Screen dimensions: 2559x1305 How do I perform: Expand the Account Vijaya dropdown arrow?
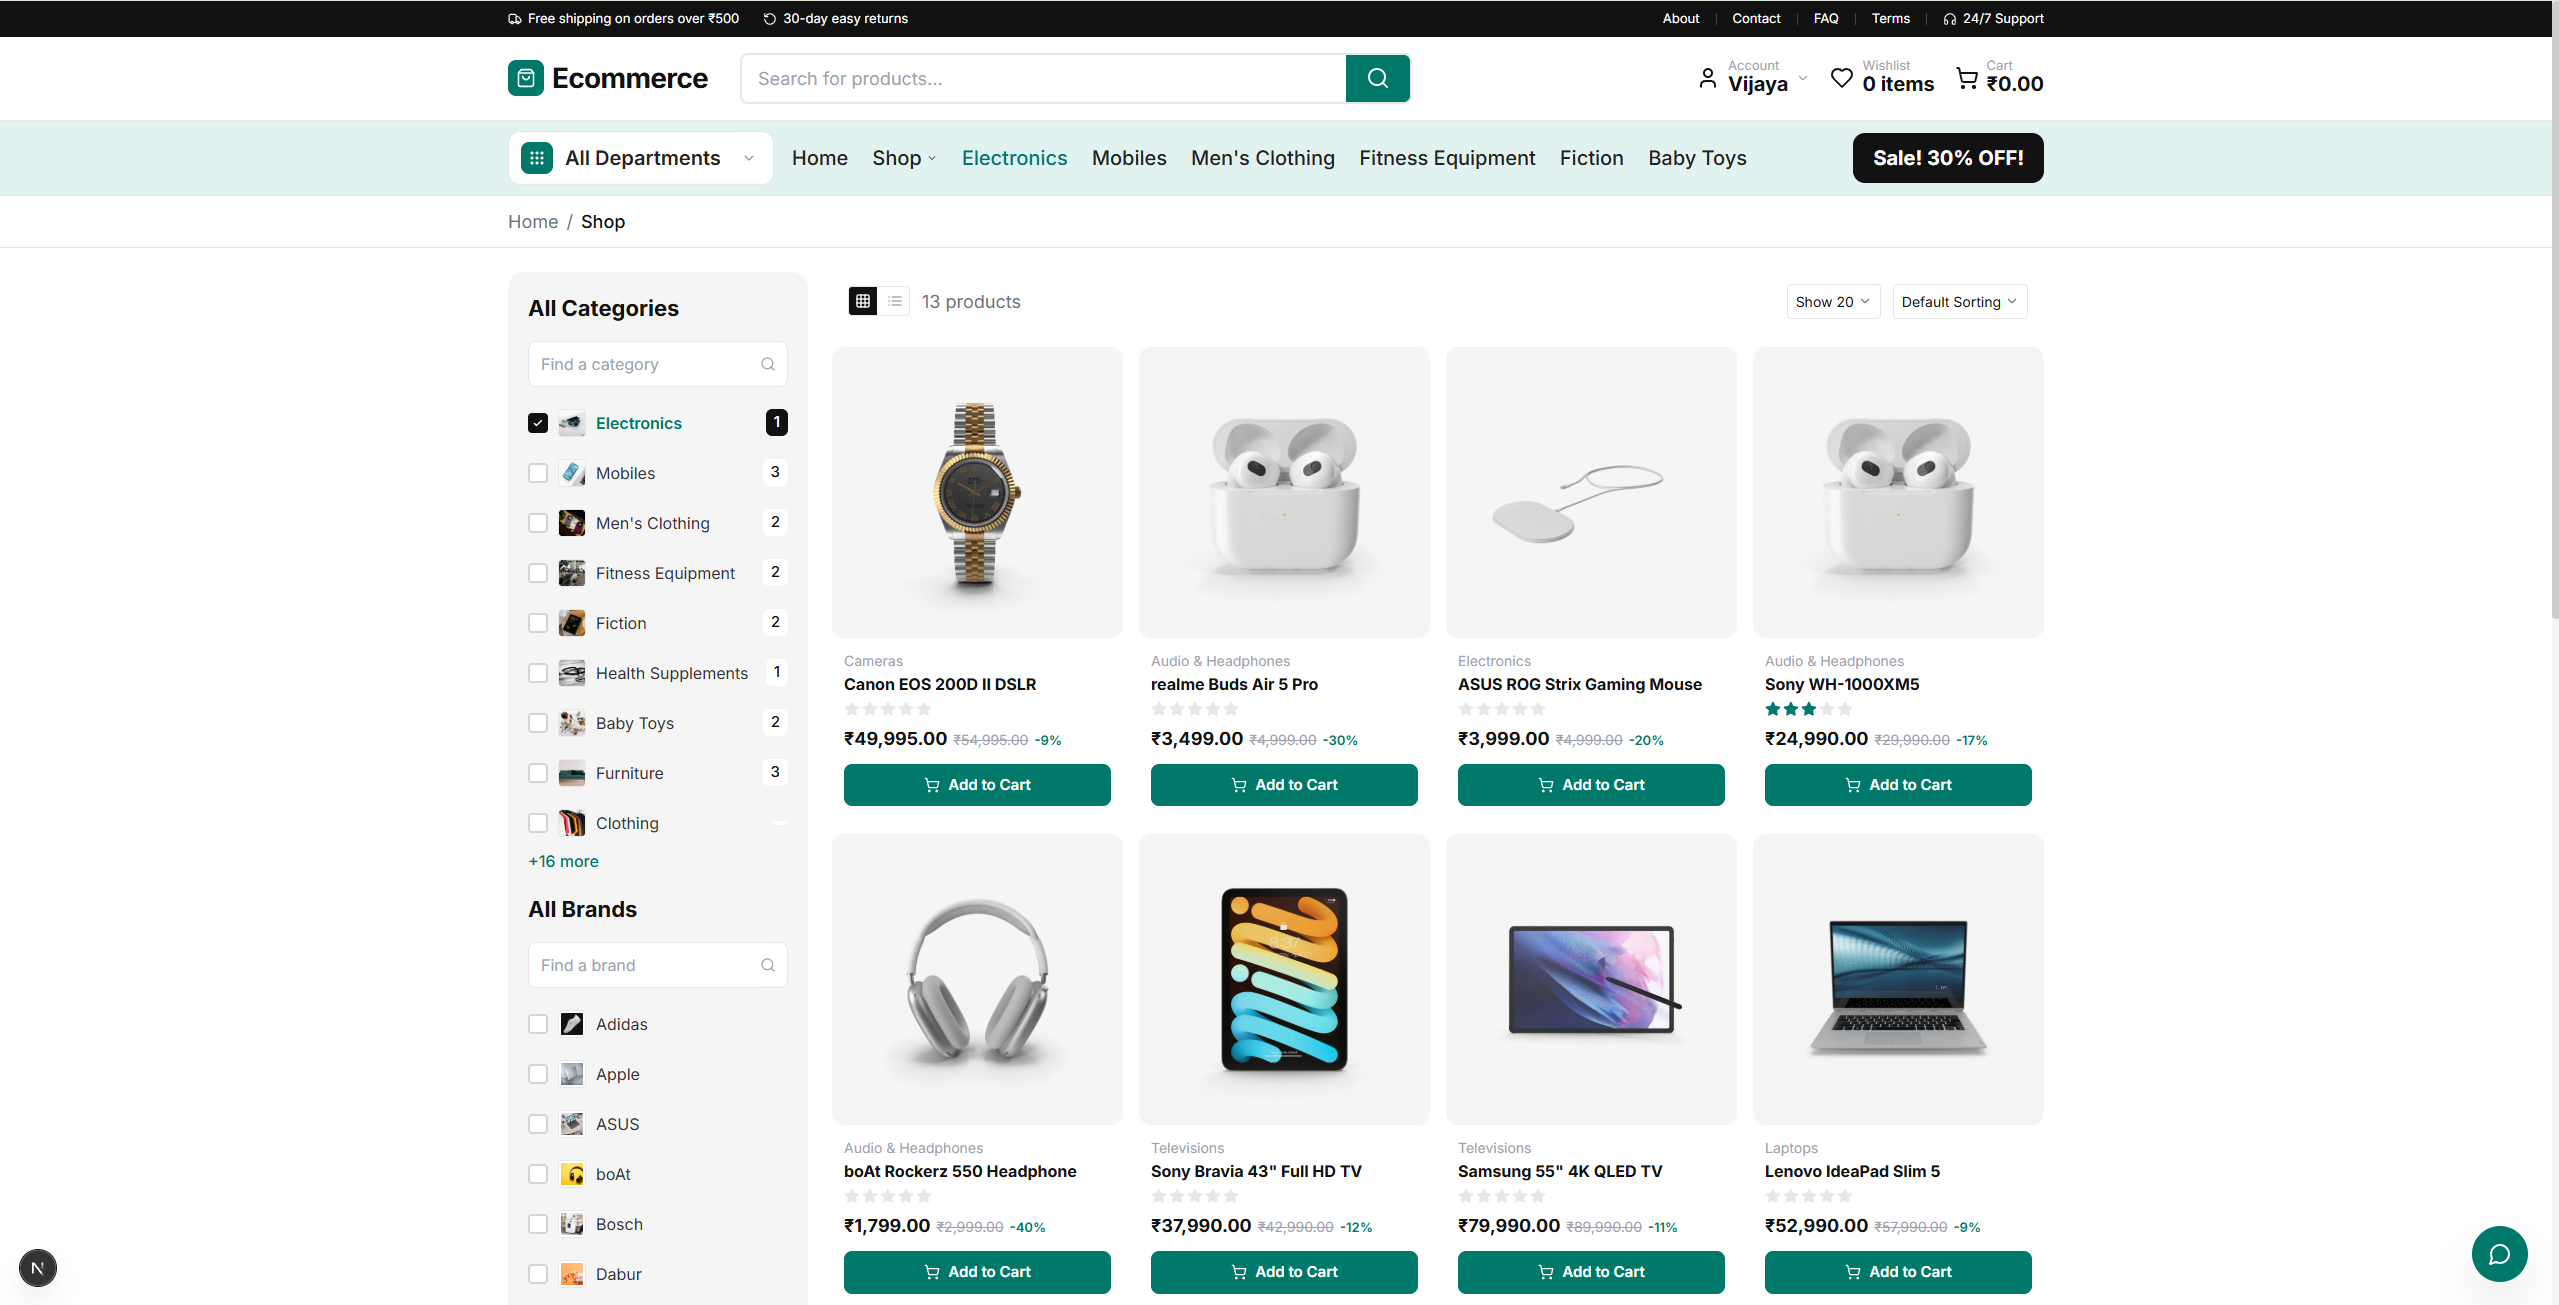point(1803,78)
